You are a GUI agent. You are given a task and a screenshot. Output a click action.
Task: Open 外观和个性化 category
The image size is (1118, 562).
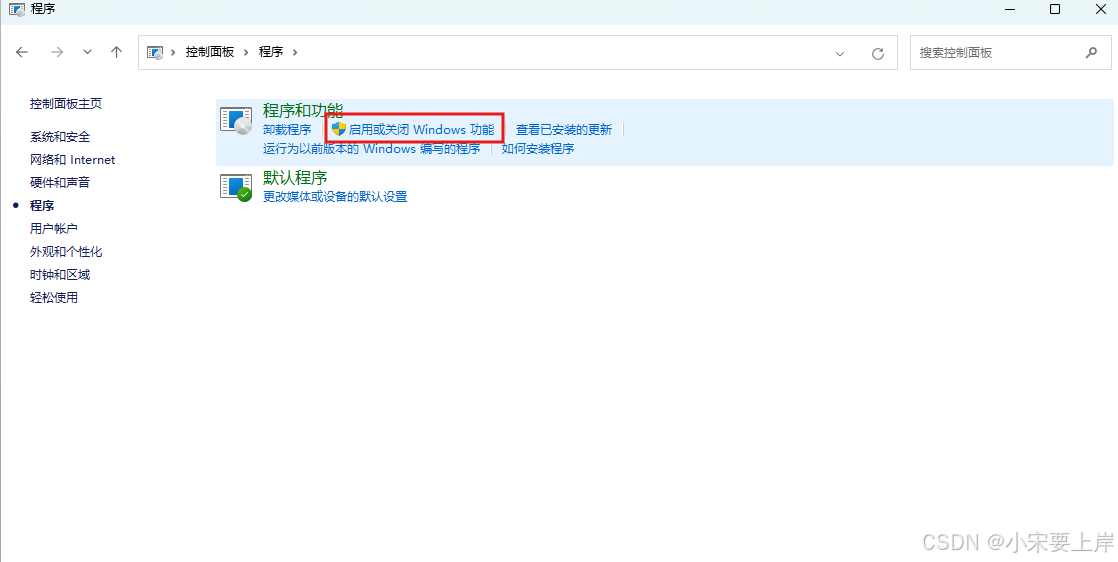coord(66,252)
